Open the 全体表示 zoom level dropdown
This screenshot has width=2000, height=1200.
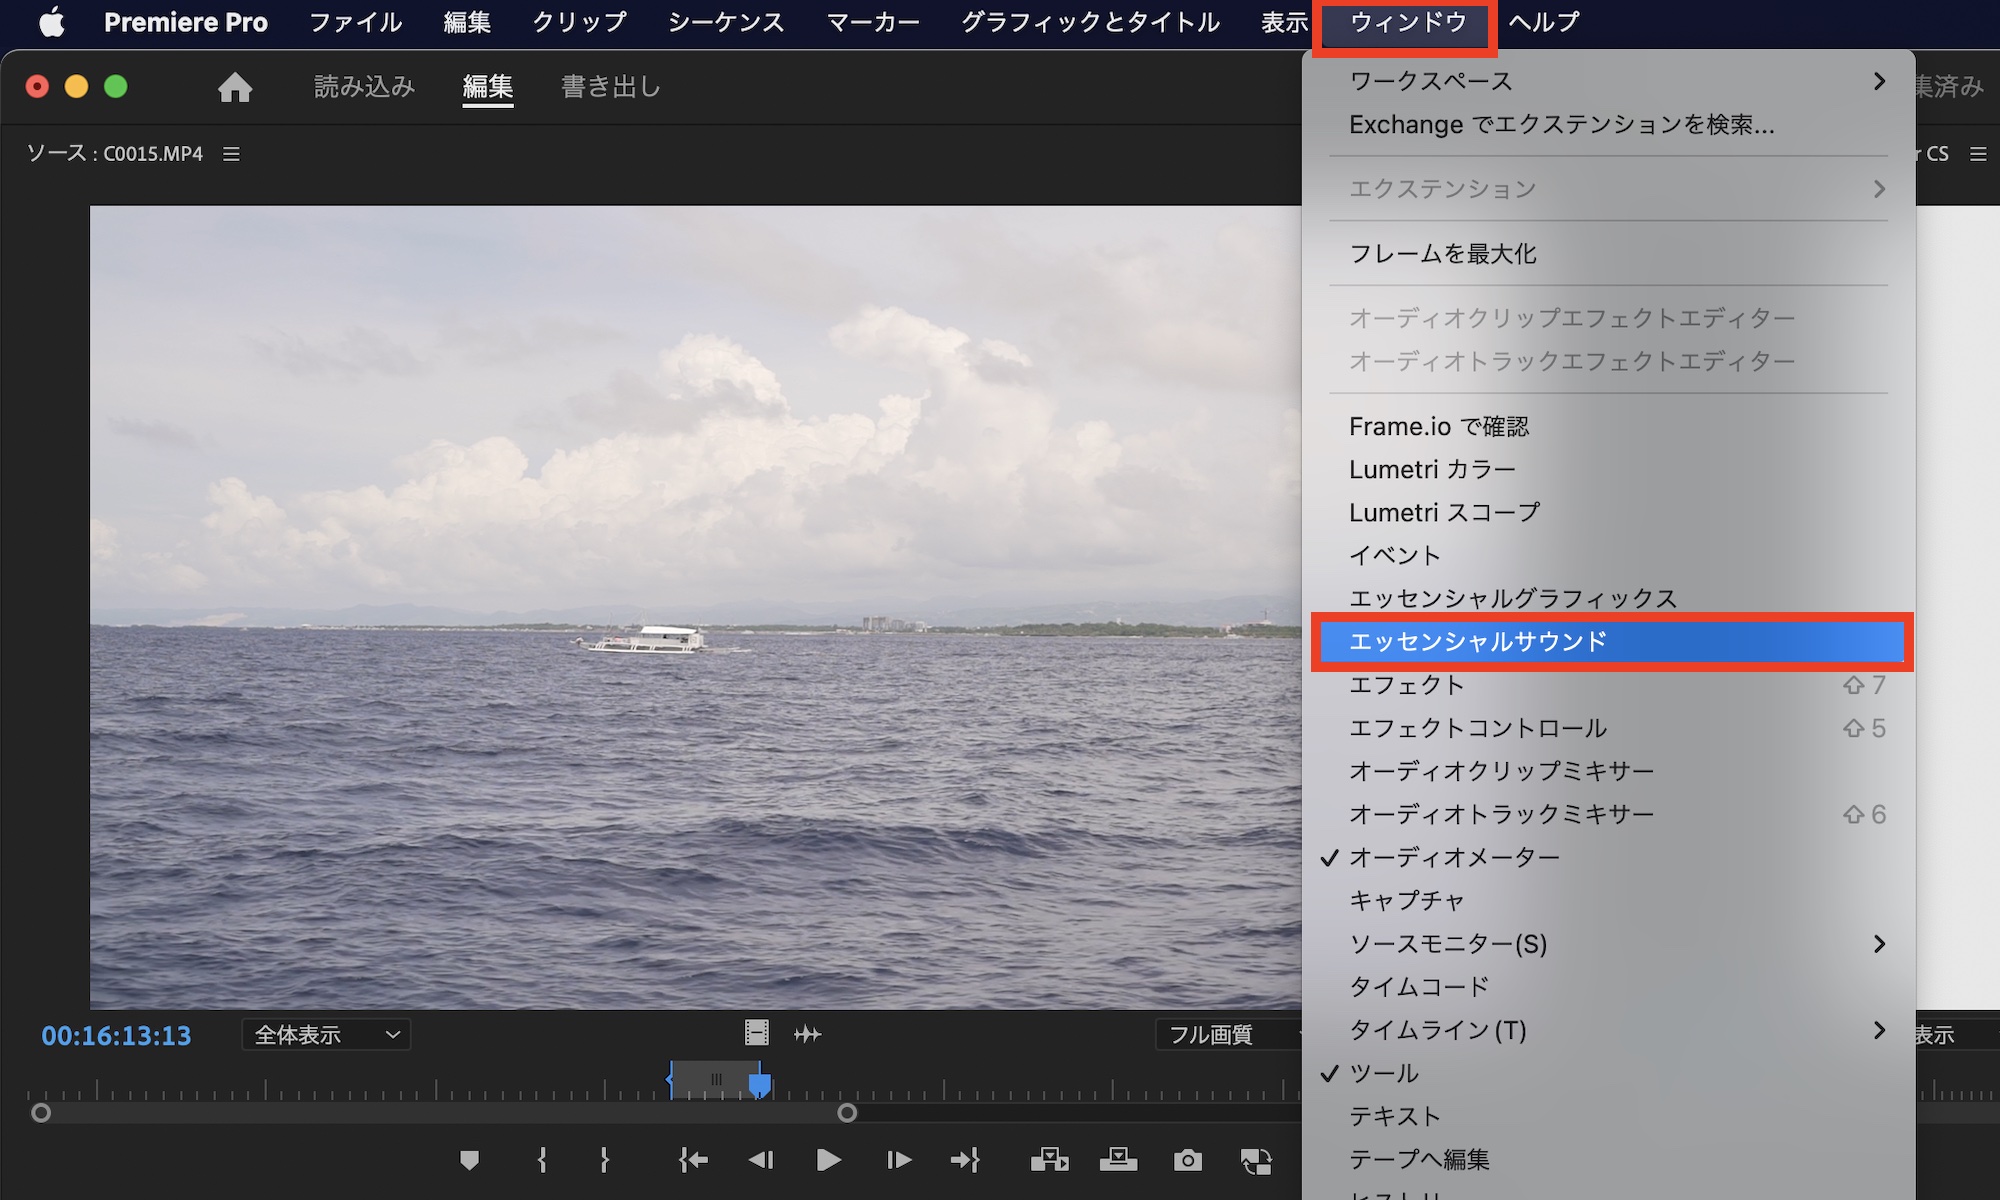(x=325, y=1034)
